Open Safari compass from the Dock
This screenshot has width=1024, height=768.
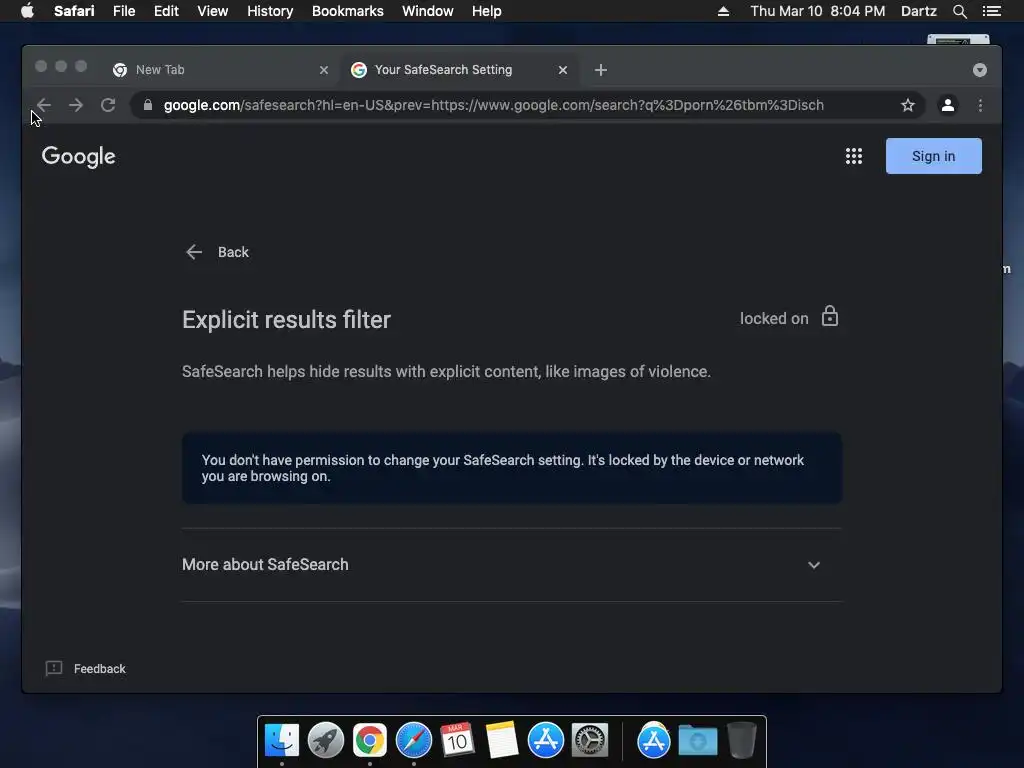(413, 741)
